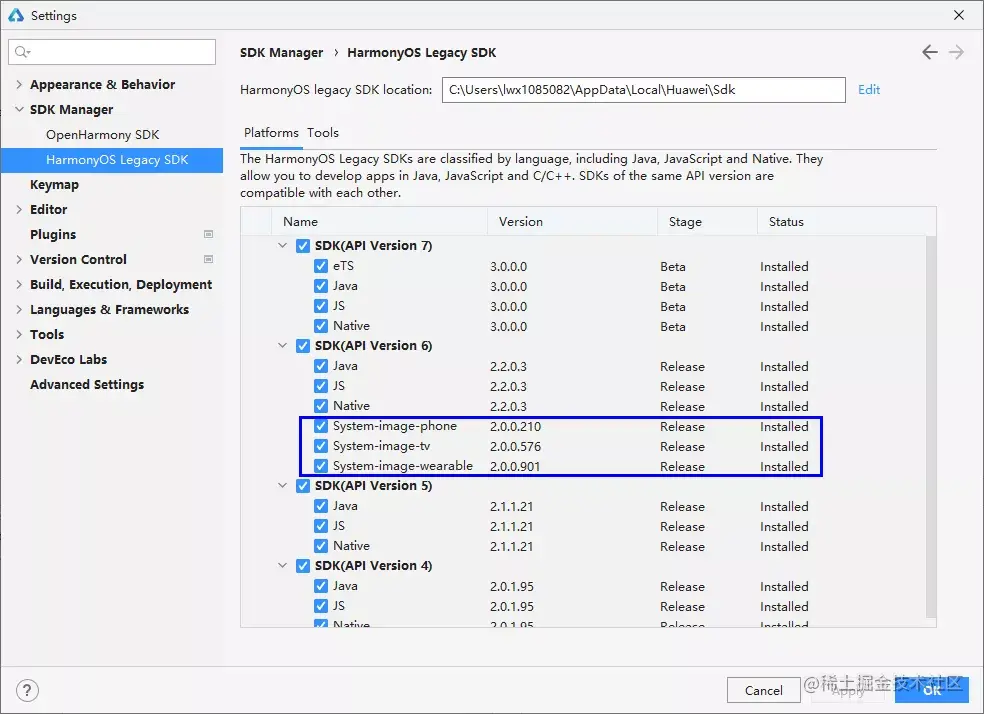Toggle the Java 3.0.0.0 checkbox
Screen dimensions: 984x714
321,286
